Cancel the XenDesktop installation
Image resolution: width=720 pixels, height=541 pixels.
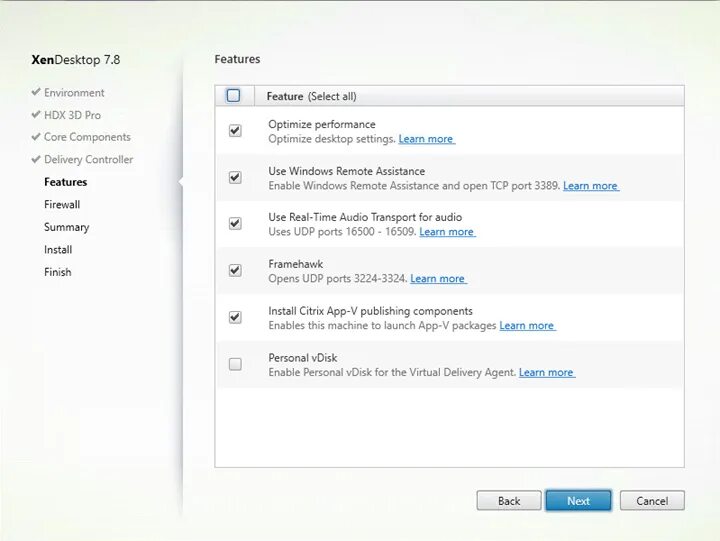click(x=652, y=501)
